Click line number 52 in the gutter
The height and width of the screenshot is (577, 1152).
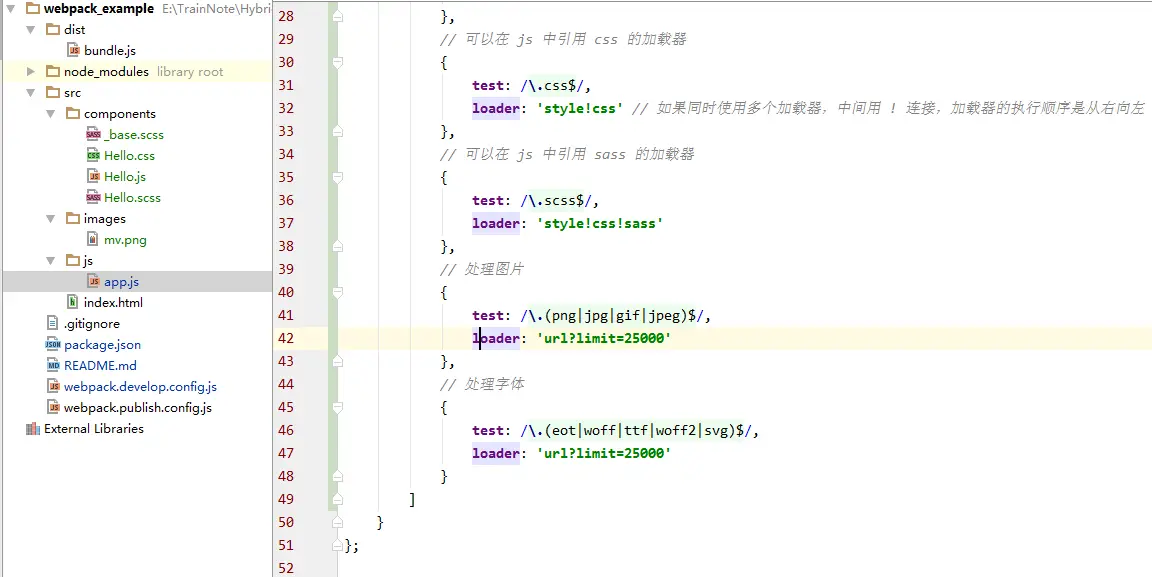pyautogui.click(x=287, y=568)
